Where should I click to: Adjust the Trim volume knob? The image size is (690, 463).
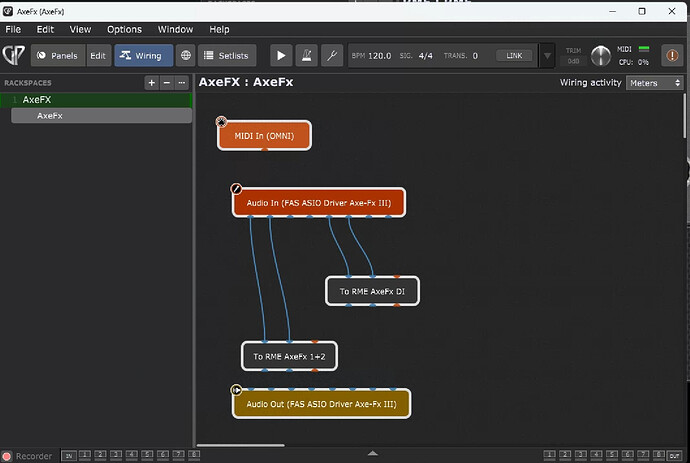[601, 56]
